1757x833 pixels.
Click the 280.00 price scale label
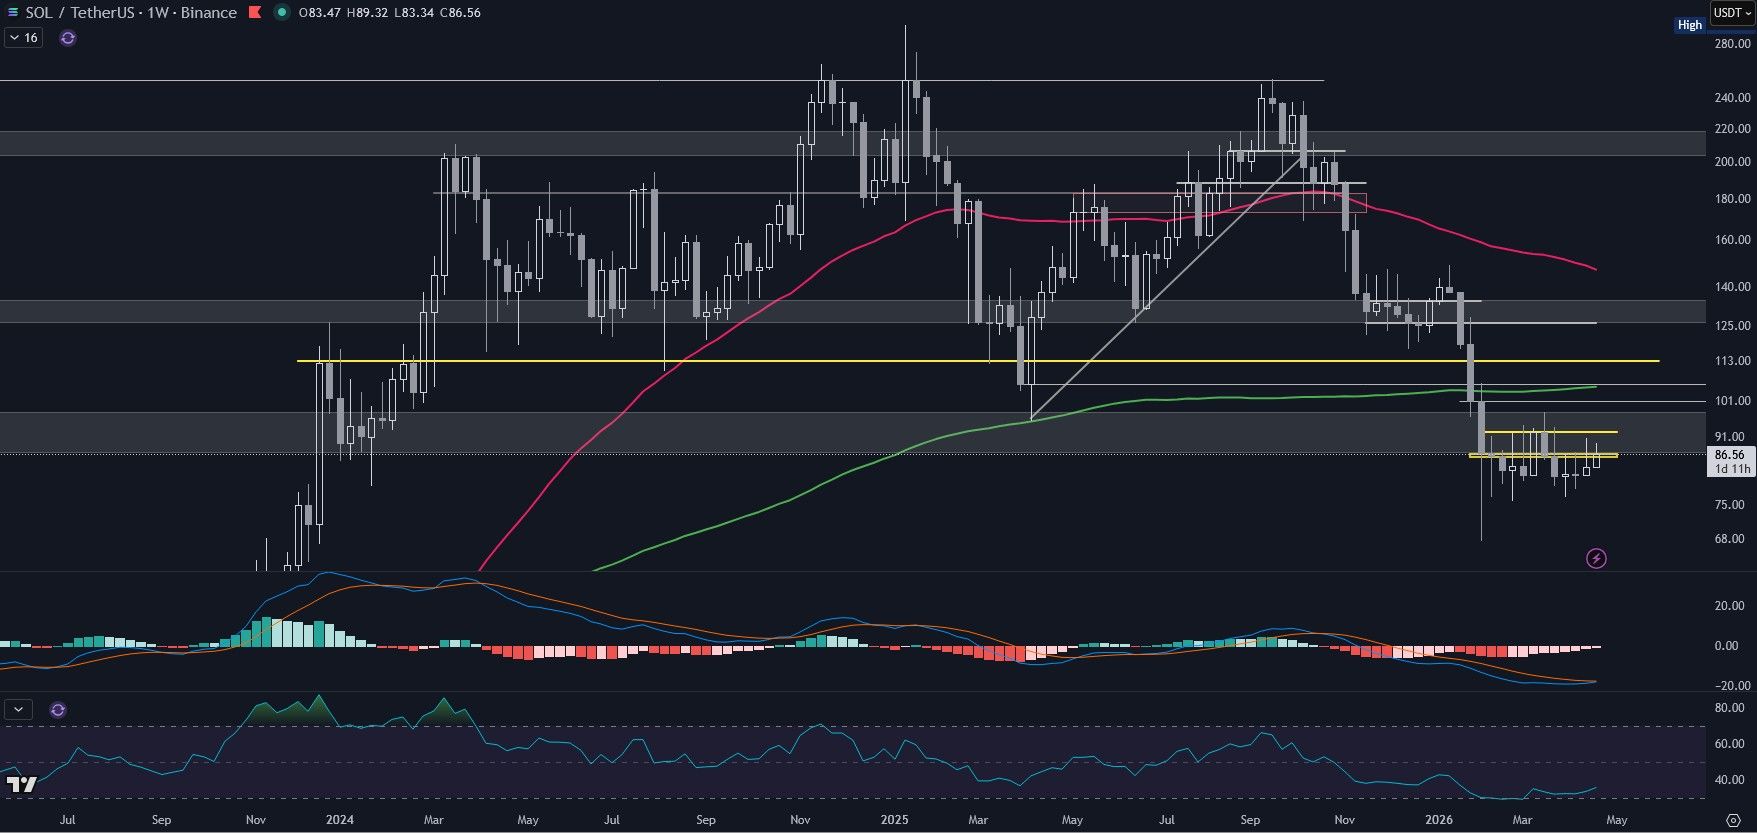(1732, 44)
